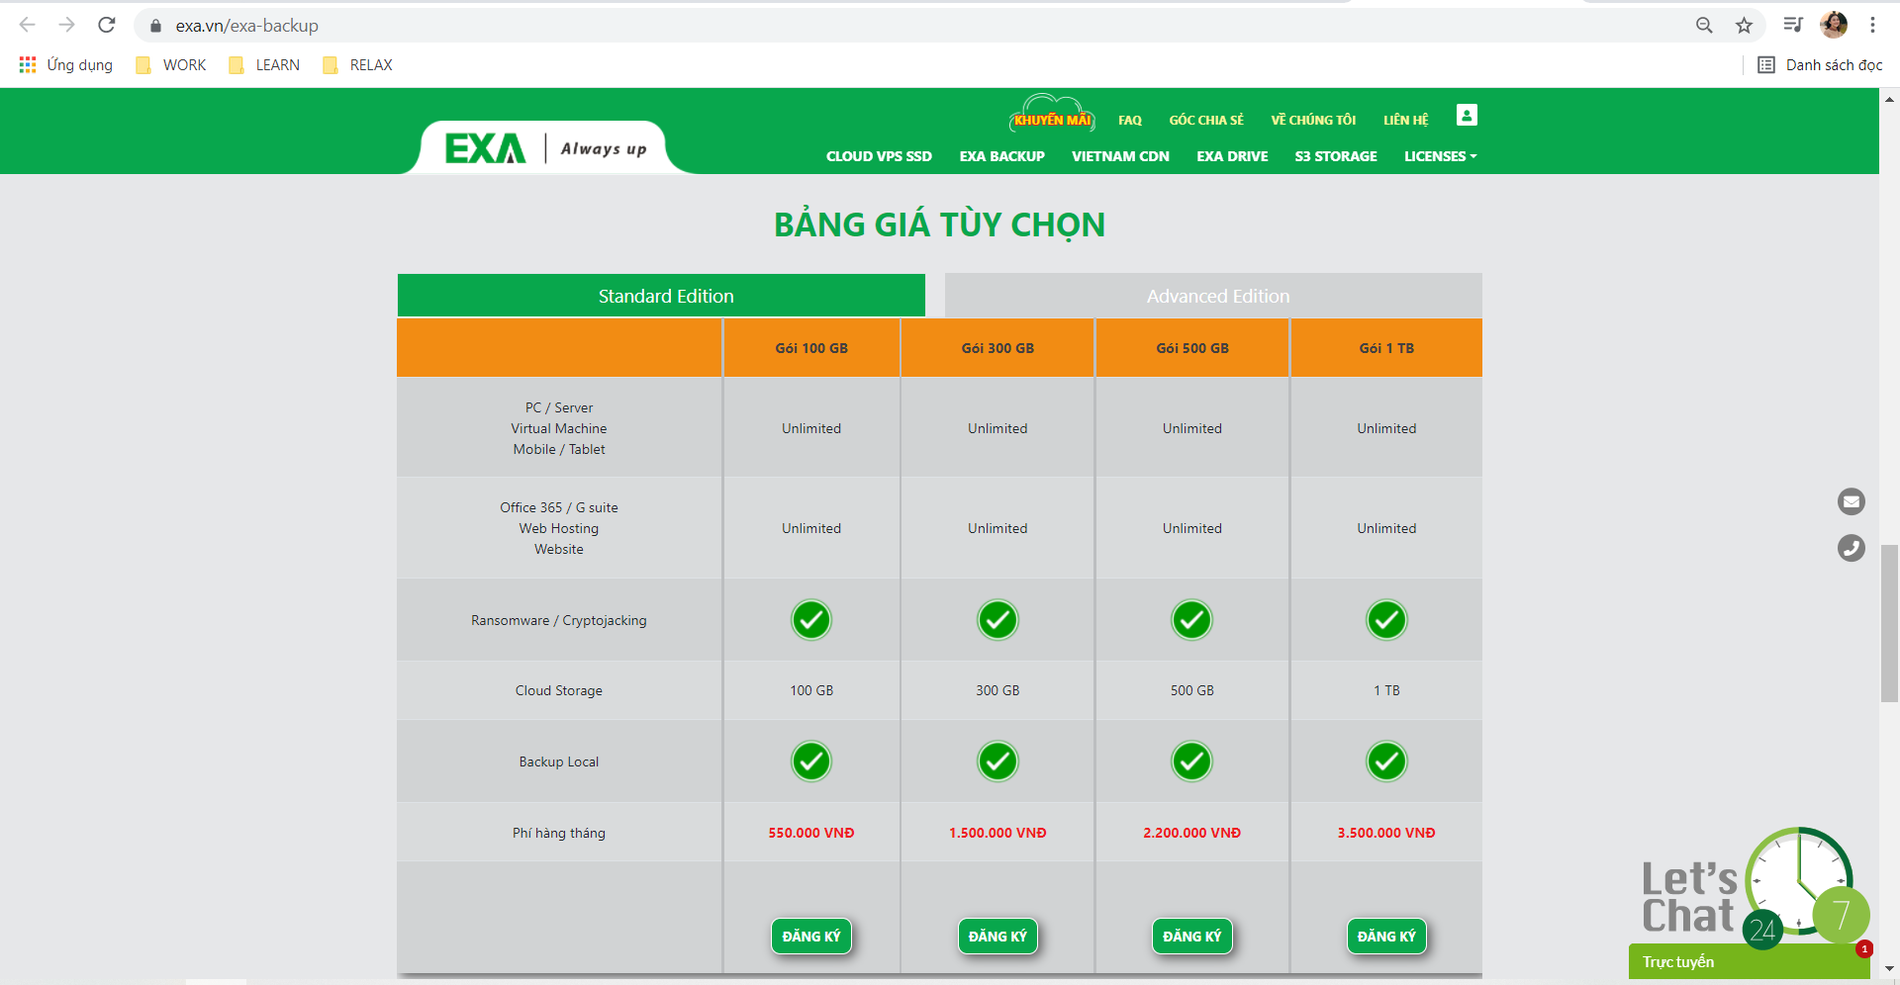Click the floating email contact icon
The height and width of the screenshot is (985, 1900).
(x=1851, y=501)
